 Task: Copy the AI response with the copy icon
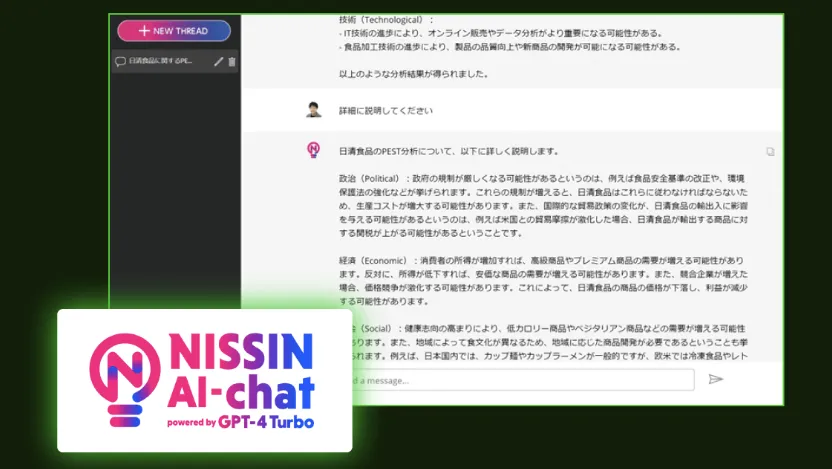770,152
